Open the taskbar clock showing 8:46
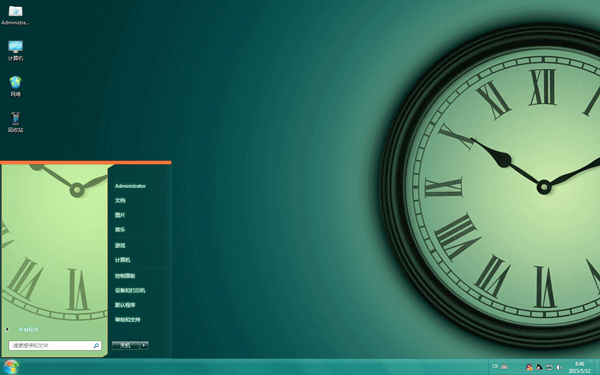600x375 pixels. 579,367
